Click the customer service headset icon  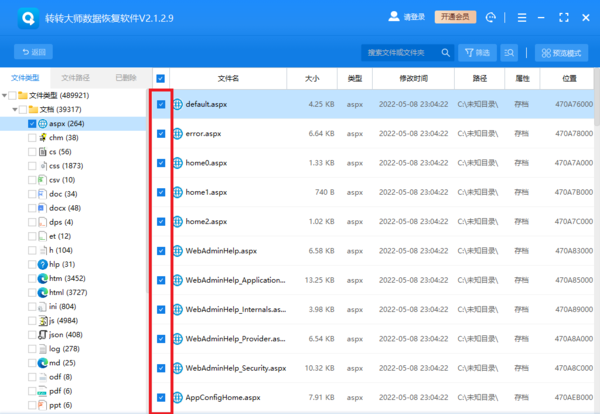[491, 17]
